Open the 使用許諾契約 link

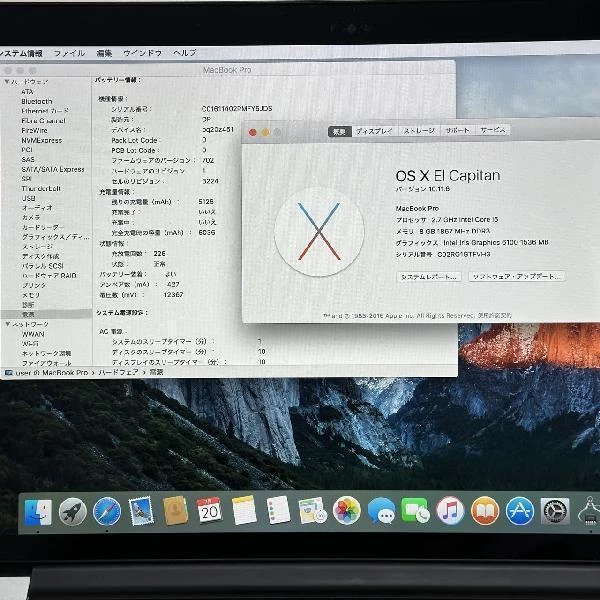tap(495, 315)
